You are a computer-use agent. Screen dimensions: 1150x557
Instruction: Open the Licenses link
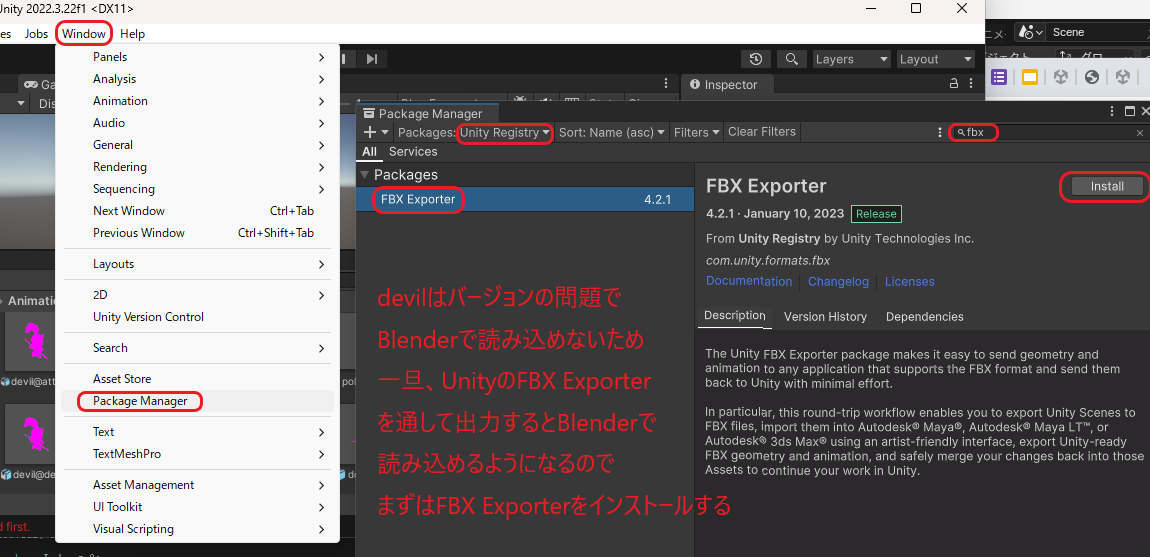click(x=909, y=282)
